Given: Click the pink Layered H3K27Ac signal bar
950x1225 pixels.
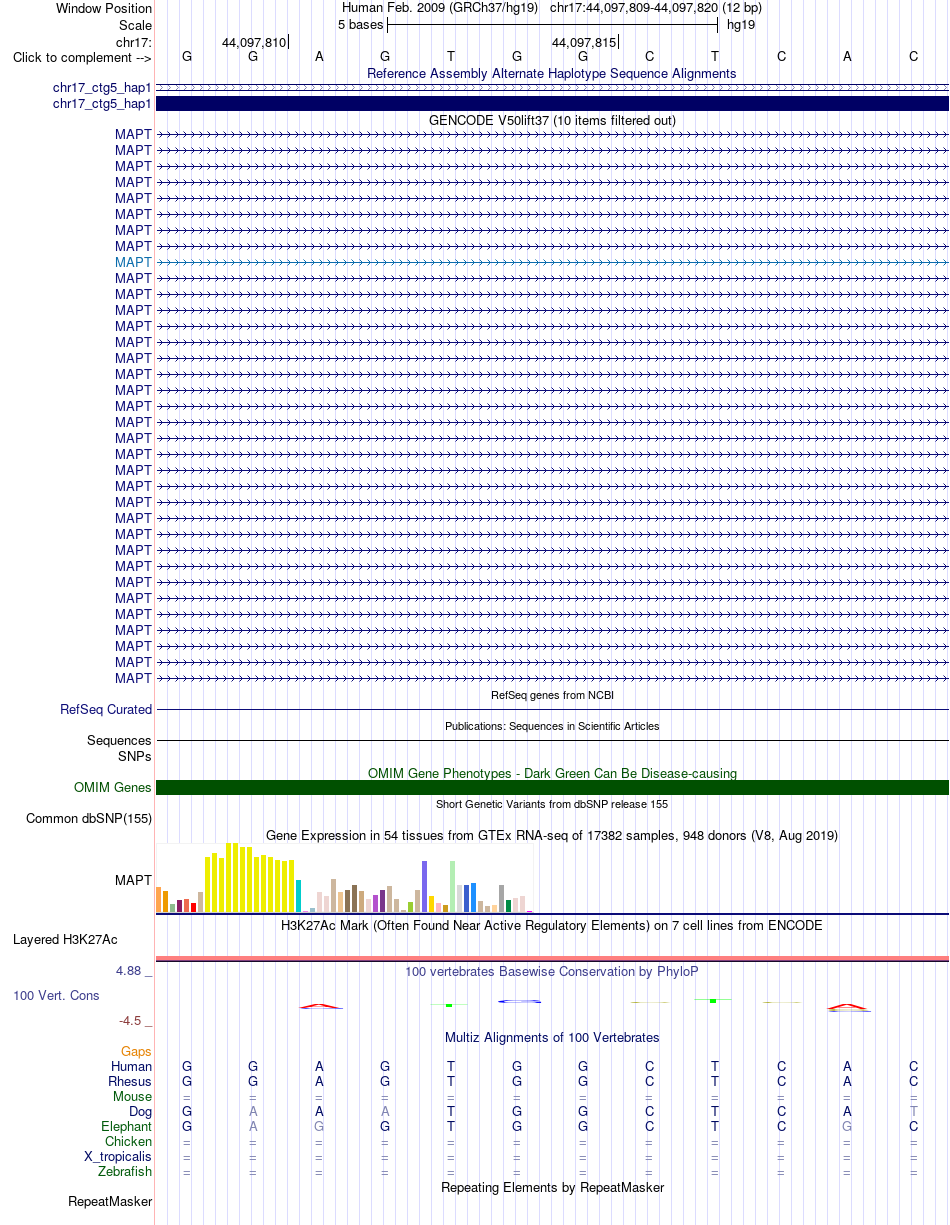Looking at the screenshot, I should [x=552, y=958].
